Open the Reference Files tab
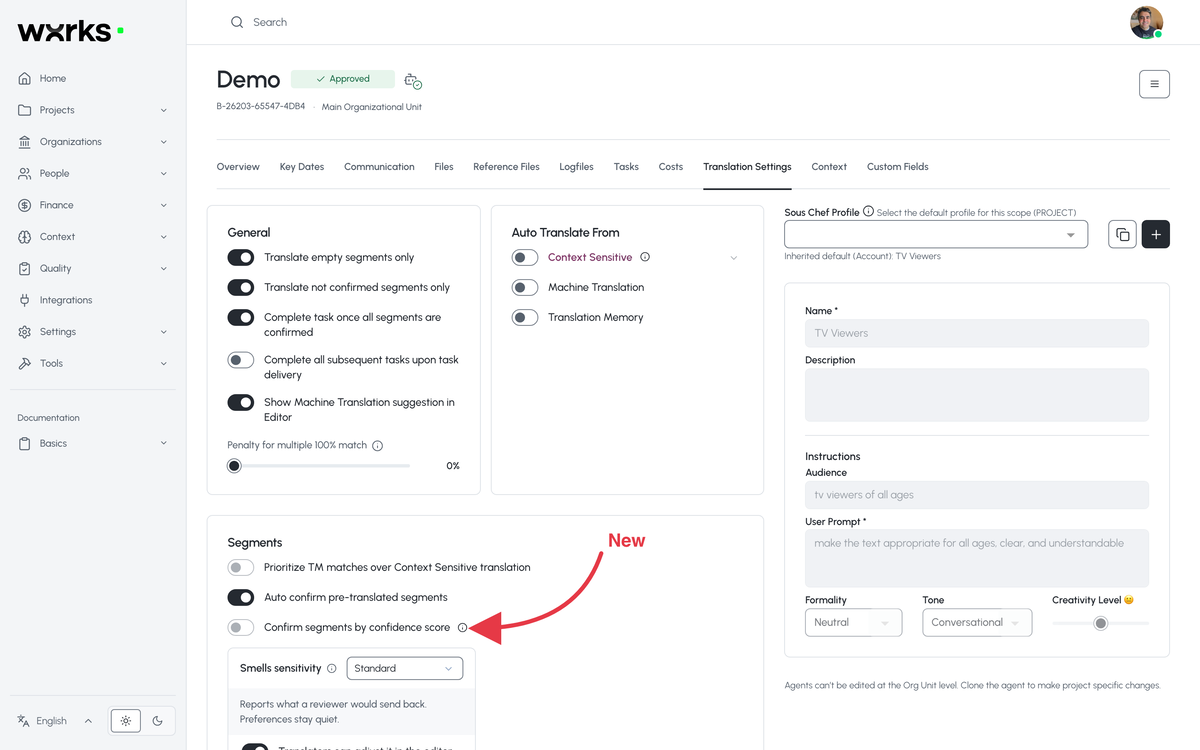The image size is (1200, 750). [x=506, y=167]
